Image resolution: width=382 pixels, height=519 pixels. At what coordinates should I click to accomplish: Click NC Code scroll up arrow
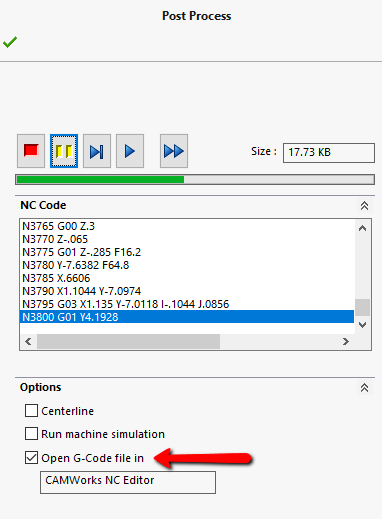[362, 228]
